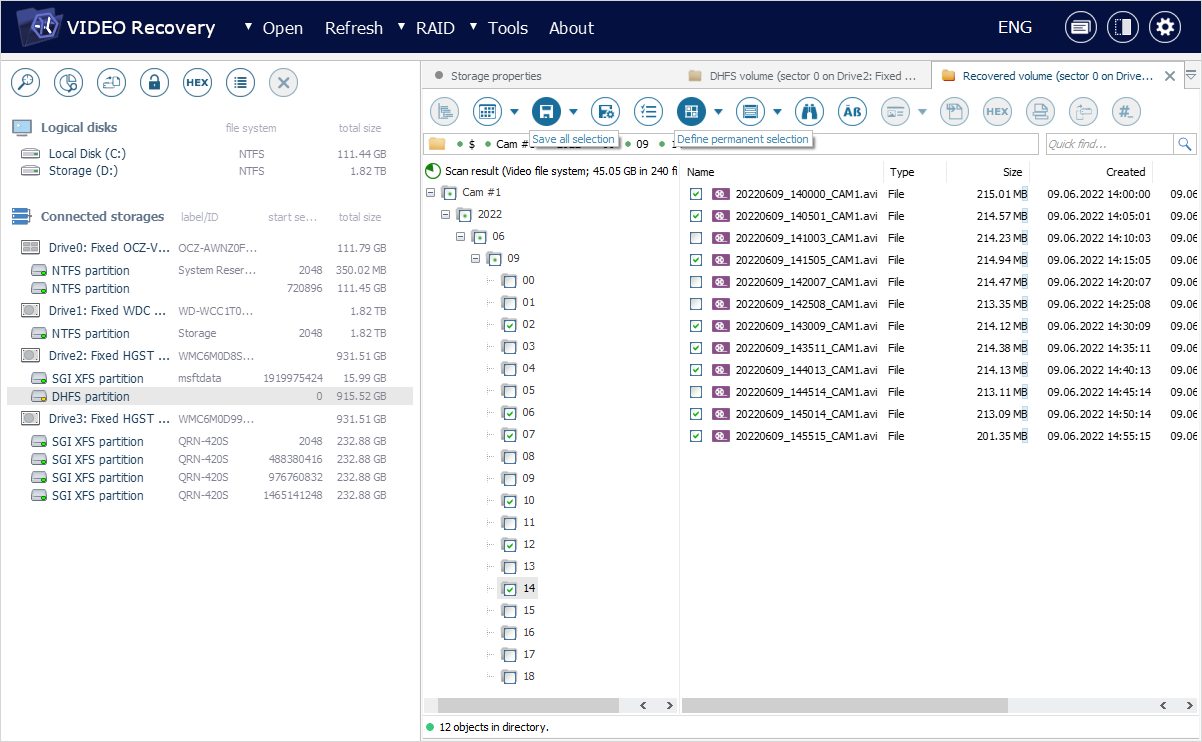Click the calendar grid filter icon
The height and width of the screenshot is (742, 1202).
pyautogui.click(x=487, y=111)
